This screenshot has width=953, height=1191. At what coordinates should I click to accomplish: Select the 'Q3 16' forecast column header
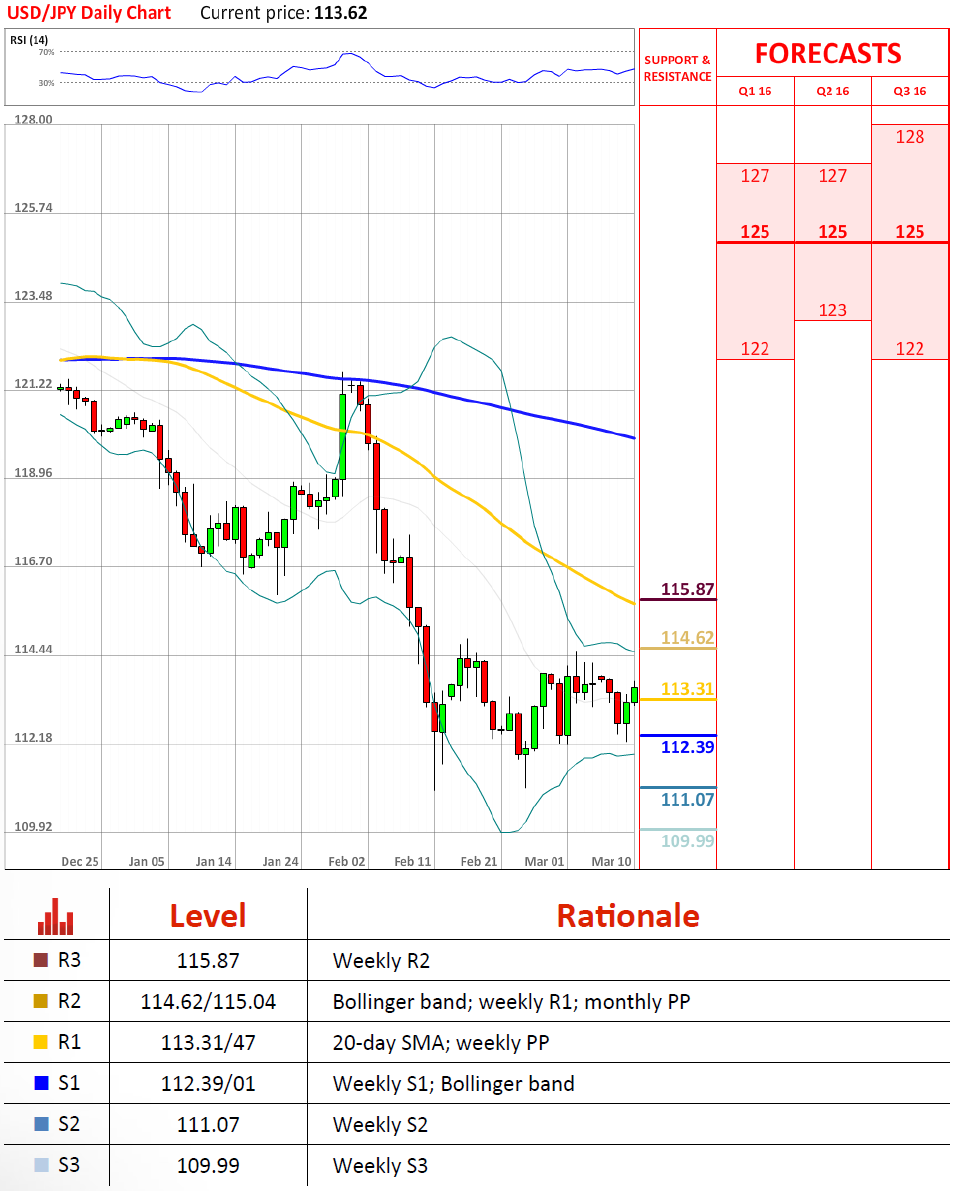(910, 91)
